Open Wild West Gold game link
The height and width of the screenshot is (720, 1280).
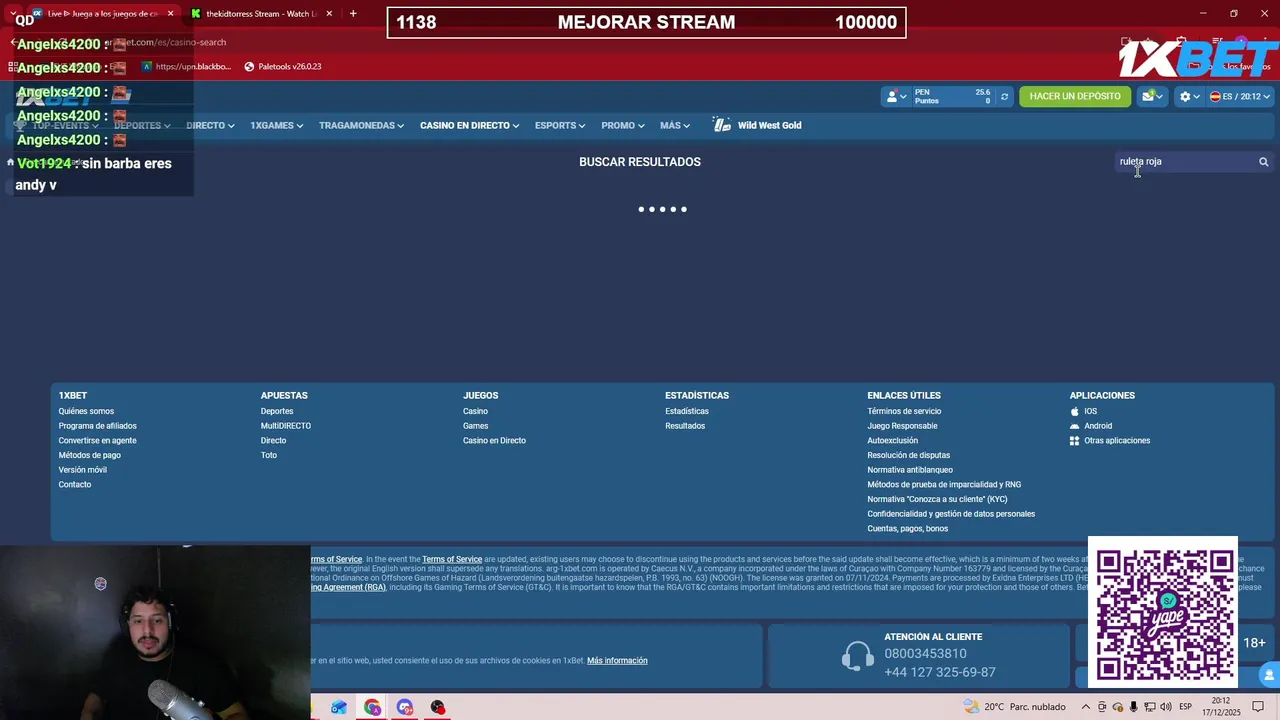tap(769, 126)
